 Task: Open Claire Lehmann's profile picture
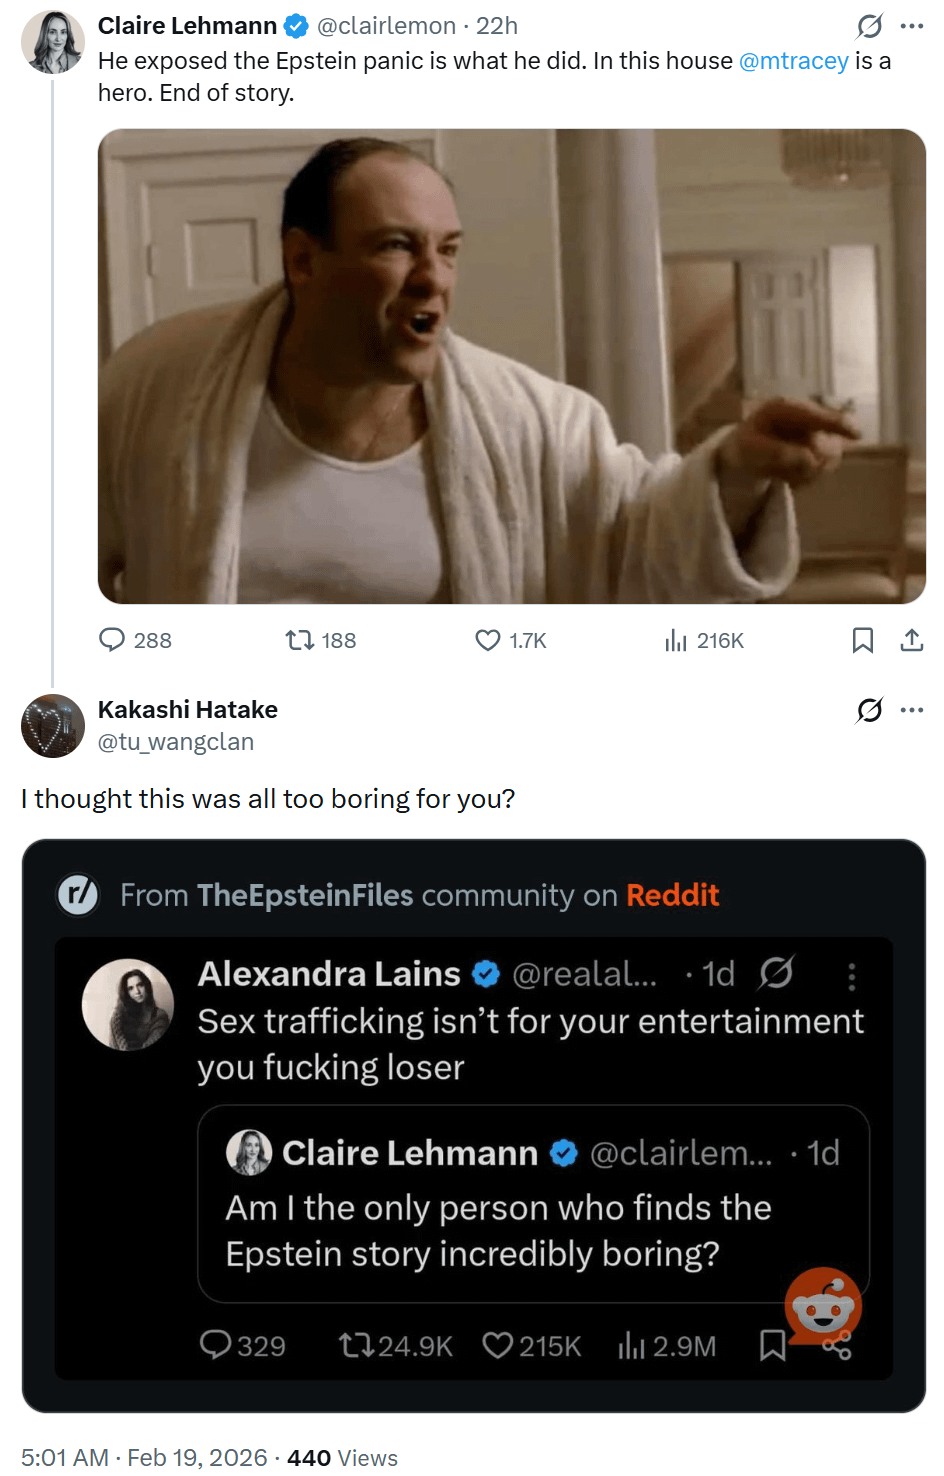[x=53, y=43]
